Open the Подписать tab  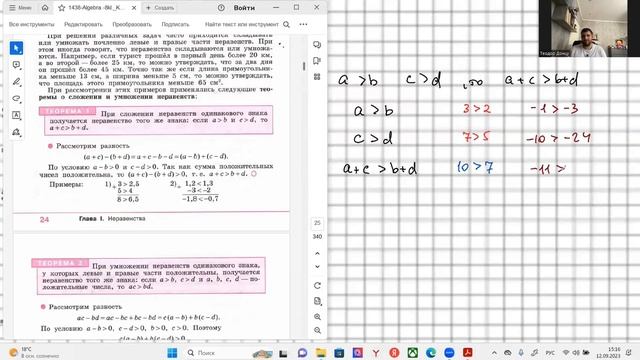coord(175,24)
